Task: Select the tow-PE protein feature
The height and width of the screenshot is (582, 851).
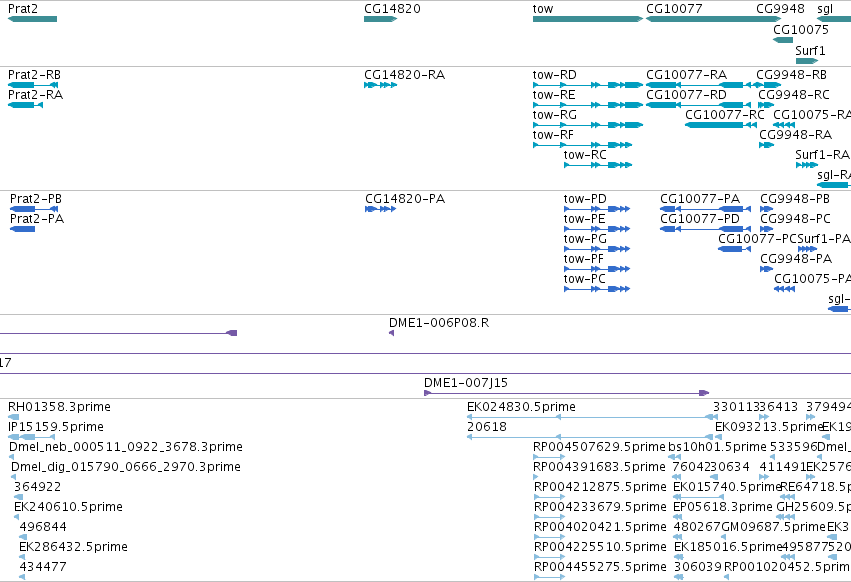Action: point(597,229)
